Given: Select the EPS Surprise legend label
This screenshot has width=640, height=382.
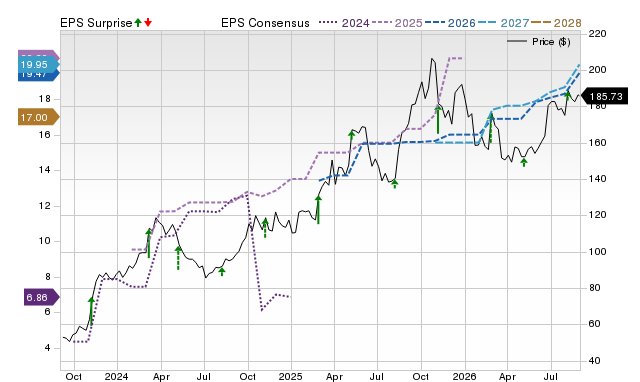Looking at the screenshot, I should (96, 23).
